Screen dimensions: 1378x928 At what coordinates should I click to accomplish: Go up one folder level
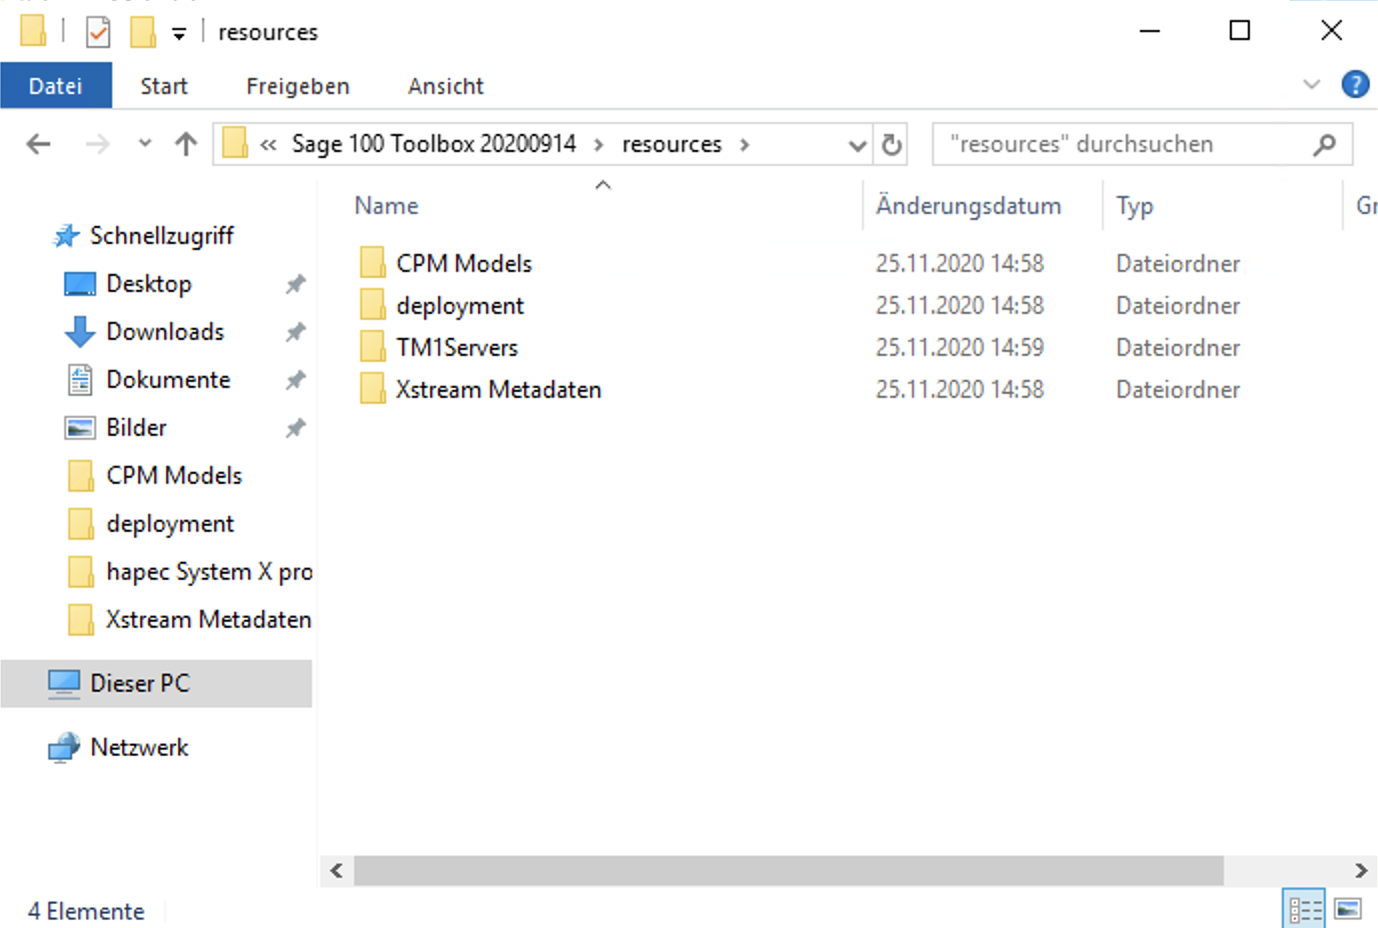(186, 145)
